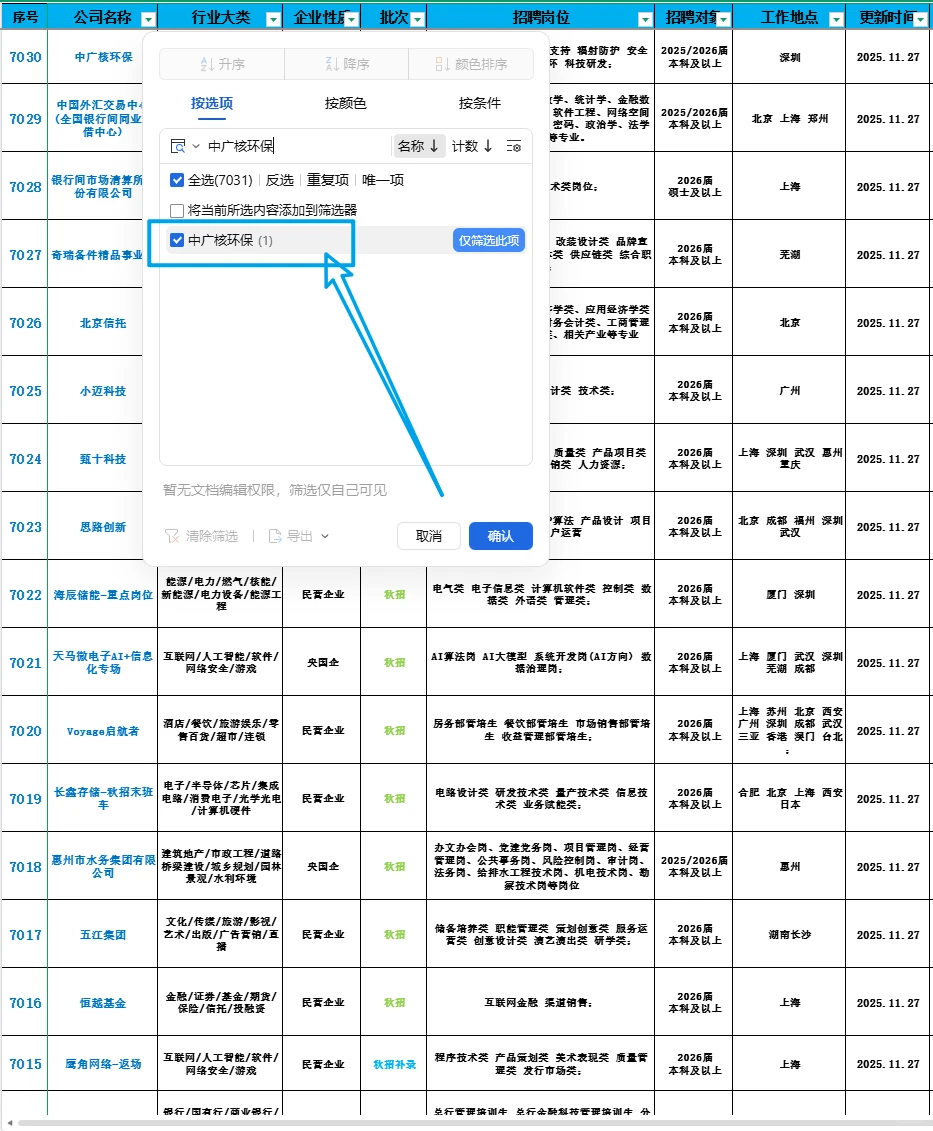Click the 仅筛选此项 button
This screenshot has width=933, height=1131.
point(489,240)
